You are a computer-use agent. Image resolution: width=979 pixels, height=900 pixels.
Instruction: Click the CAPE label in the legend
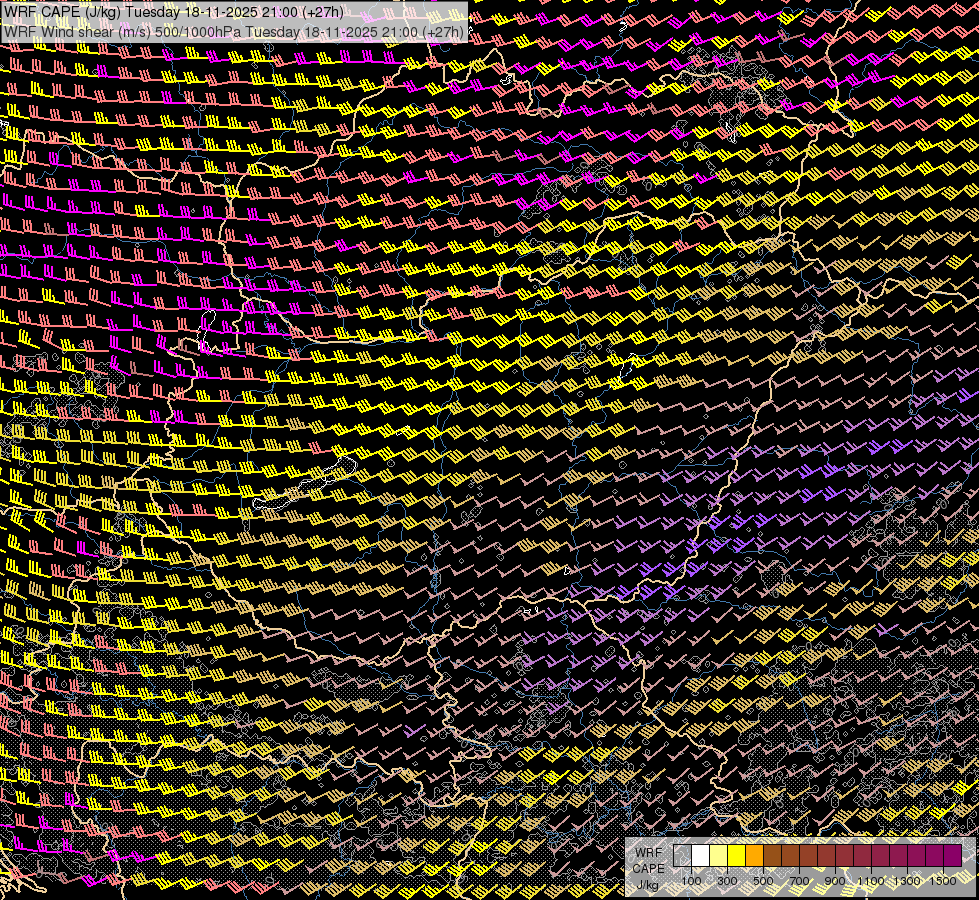tap(649, 869)
